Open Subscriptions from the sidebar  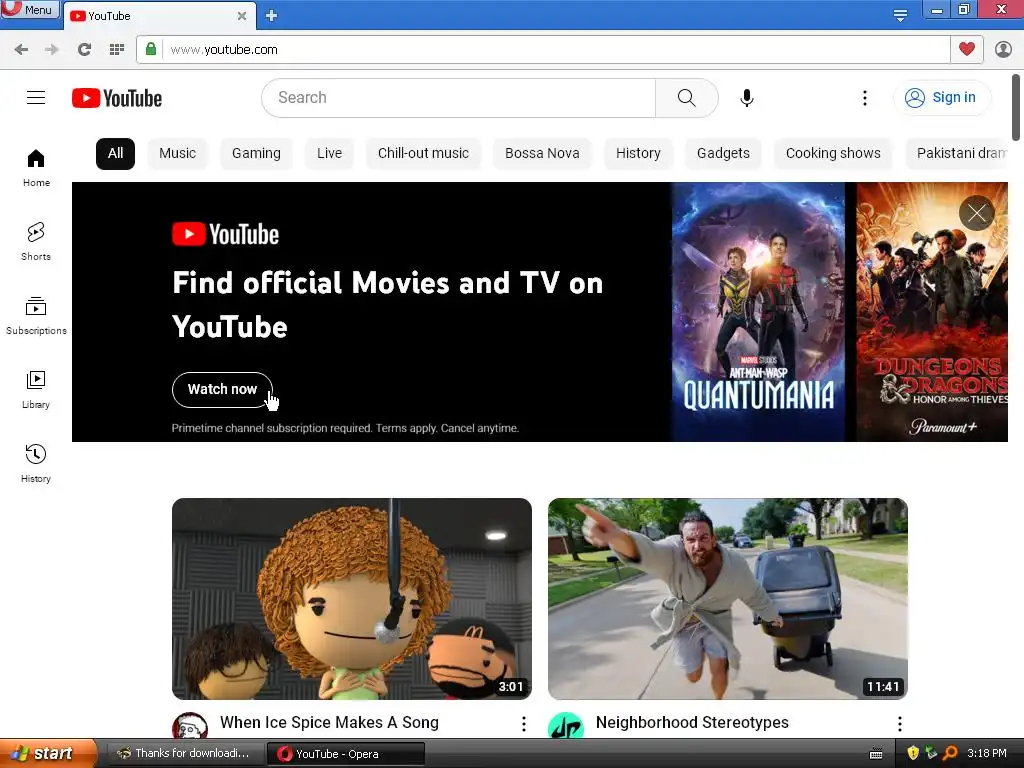(x=36, y=315)
